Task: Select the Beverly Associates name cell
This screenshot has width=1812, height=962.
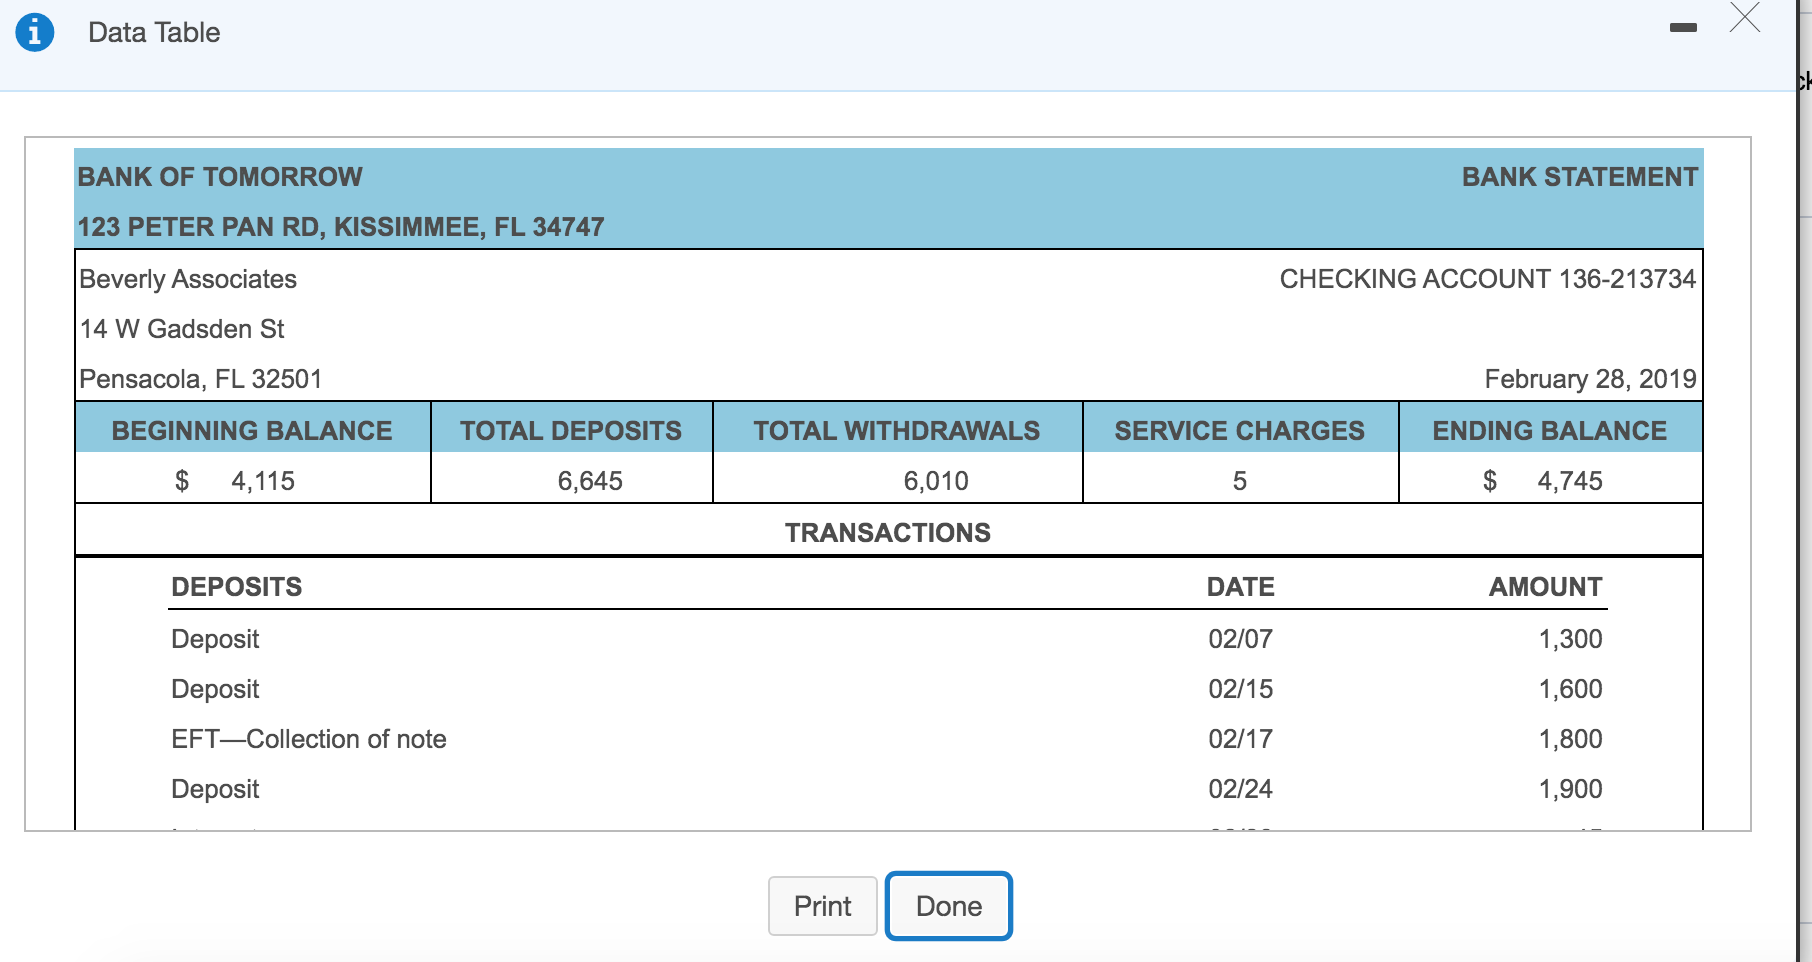Action: [188, 279]
